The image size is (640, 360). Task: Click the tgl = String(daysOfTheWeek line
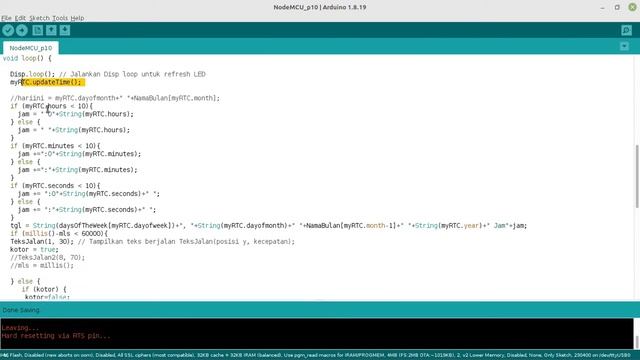point(269,226)
